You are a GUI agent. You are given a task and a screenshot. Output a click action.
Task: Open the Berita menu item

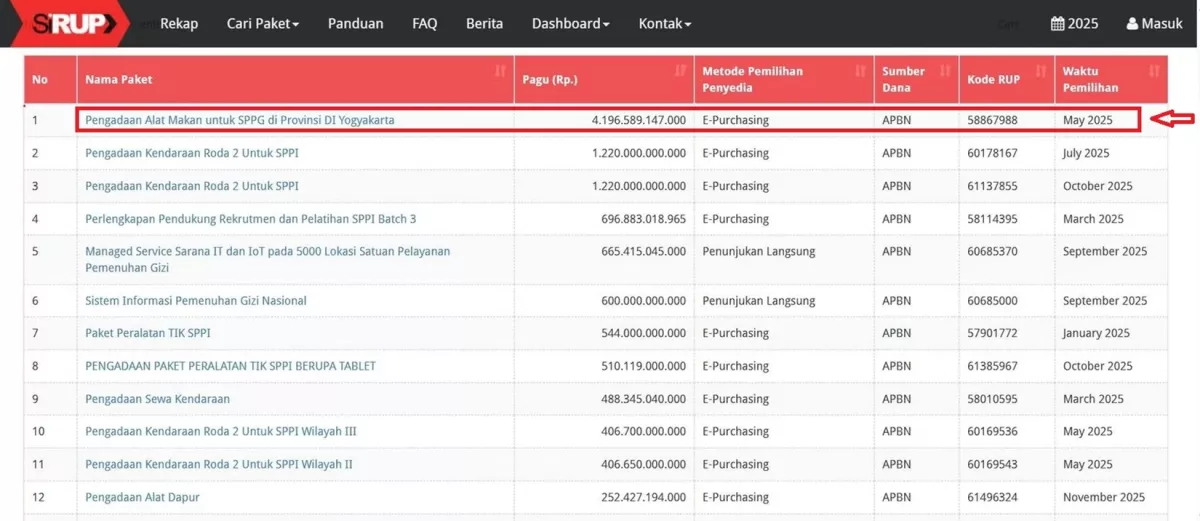[x=485, y=23]
